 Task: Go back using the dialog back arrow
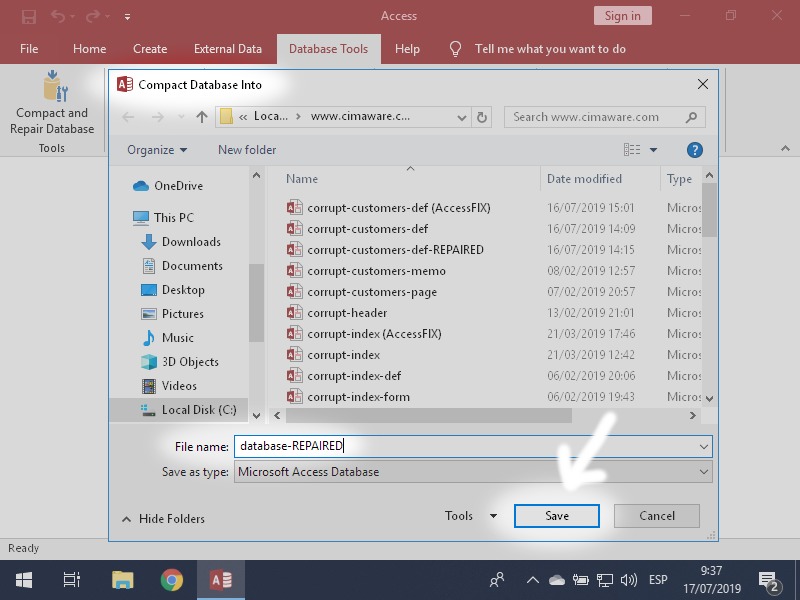[x=128, y=117]
